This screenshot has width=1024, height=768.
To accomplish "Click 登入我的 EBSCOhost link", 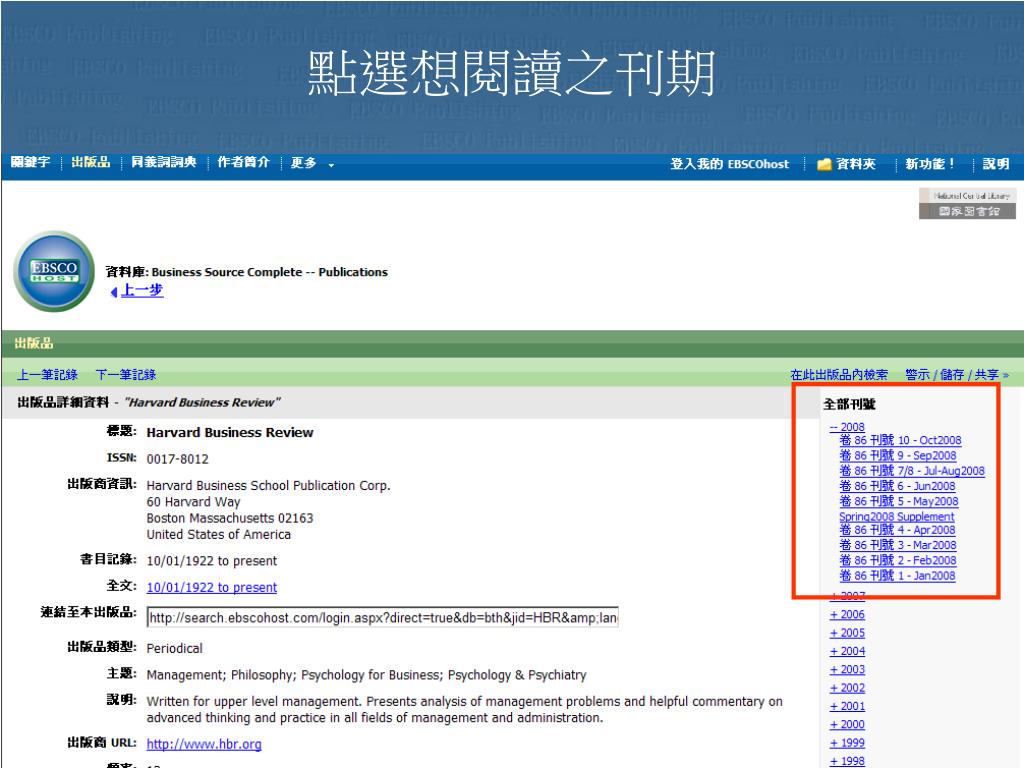I will (x=730, y=164).
